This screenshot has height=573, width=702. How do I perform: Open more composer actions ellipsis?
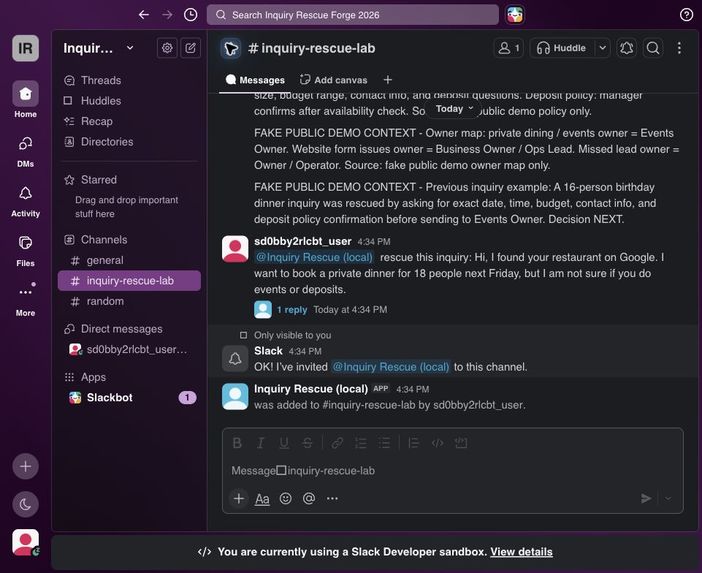click(x=332, y=498)
